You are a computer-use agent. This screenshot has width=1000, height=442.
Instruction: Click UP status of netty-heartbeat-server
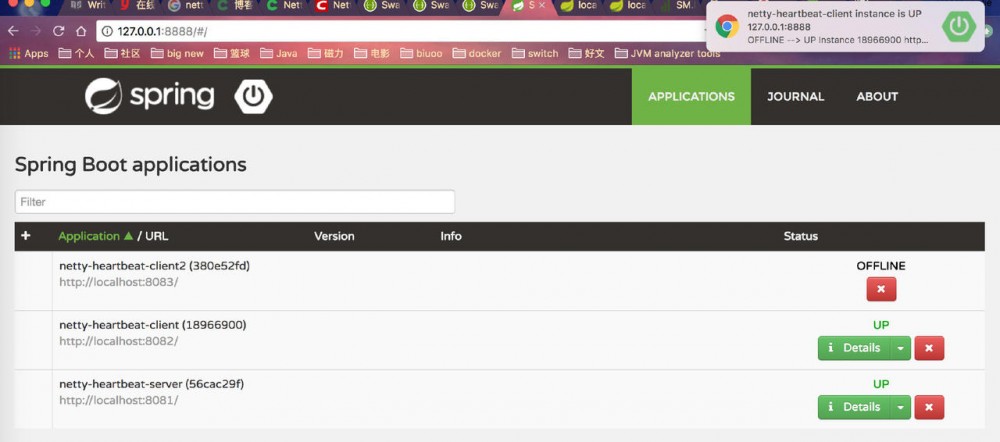coord(881,384)
